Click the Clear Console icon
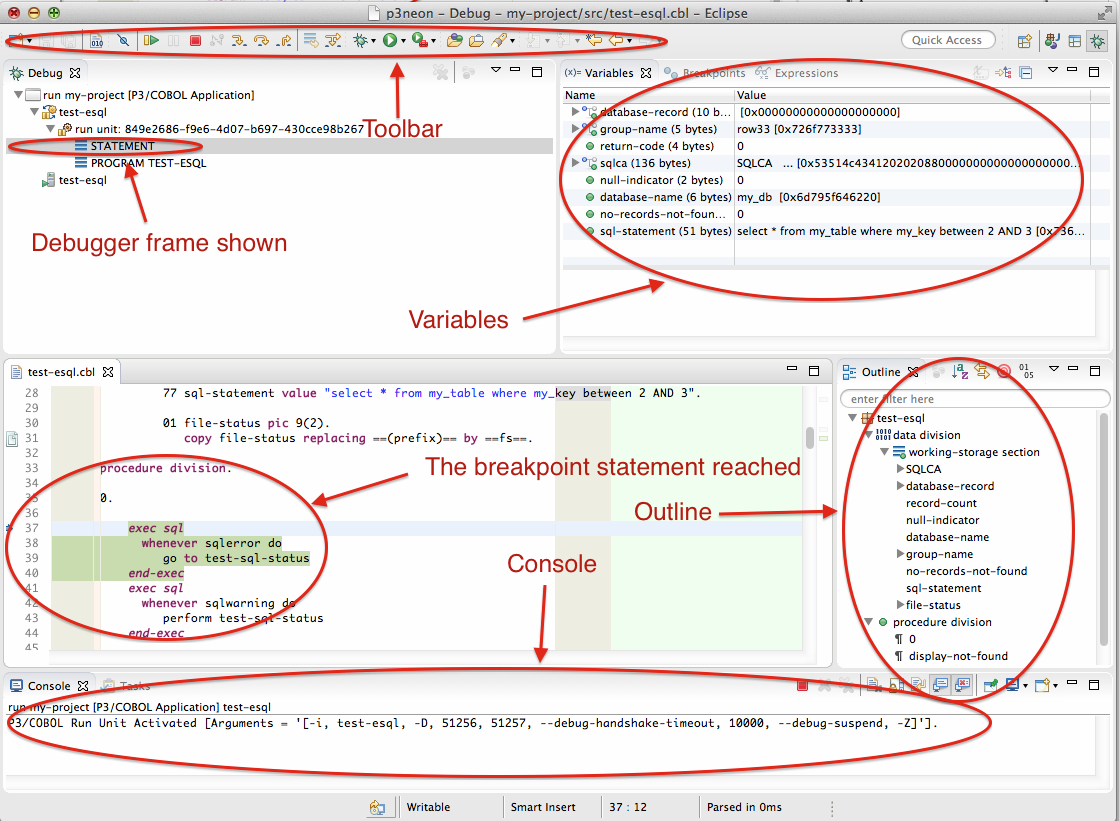 click(874, 685)
